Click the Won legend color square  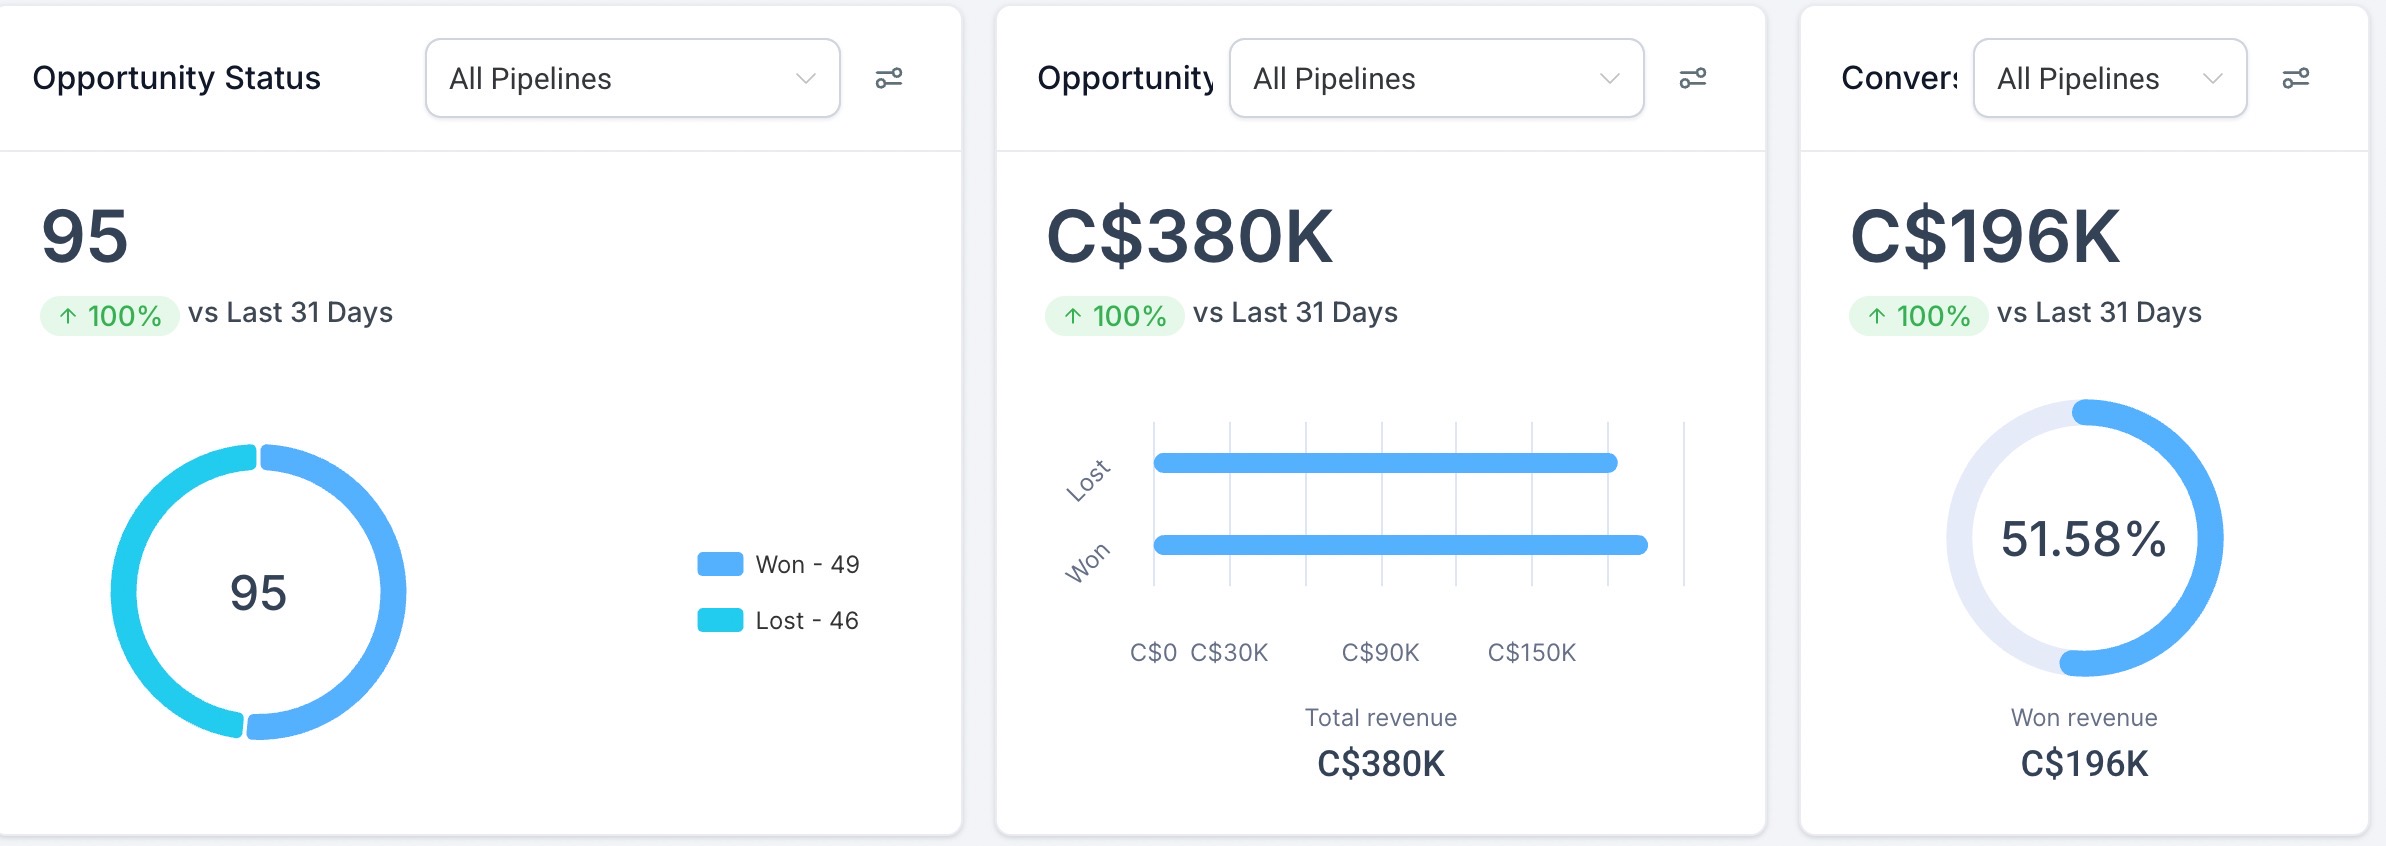coord(720,563)
